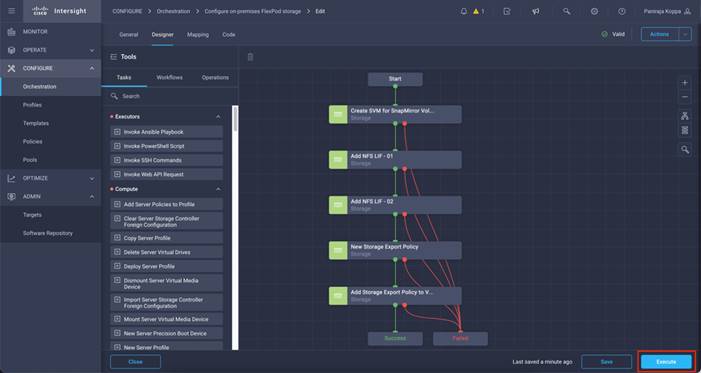The height and width of the screenshot is (373, 701).
Task: Click the Actions button
Action: tap(660, 34)
